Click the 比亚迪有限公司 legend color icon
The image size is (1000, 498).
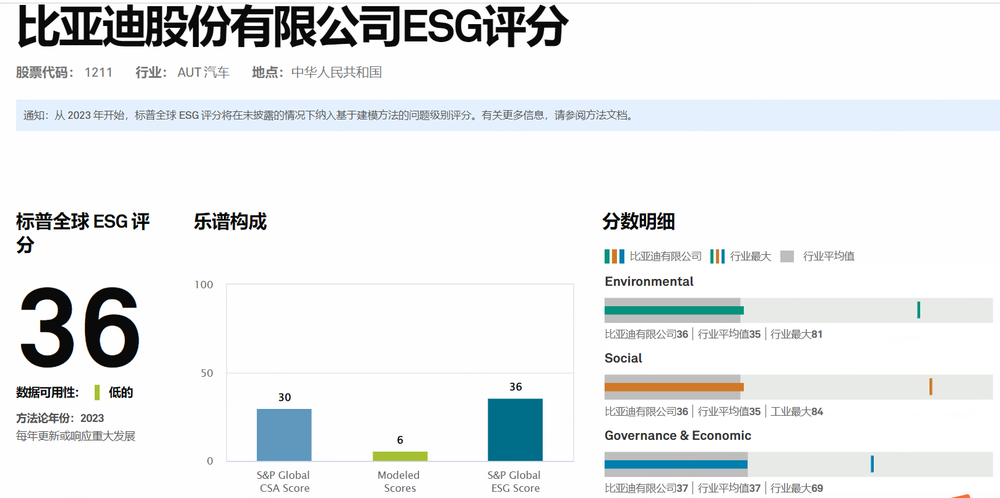tap(614, 256)
